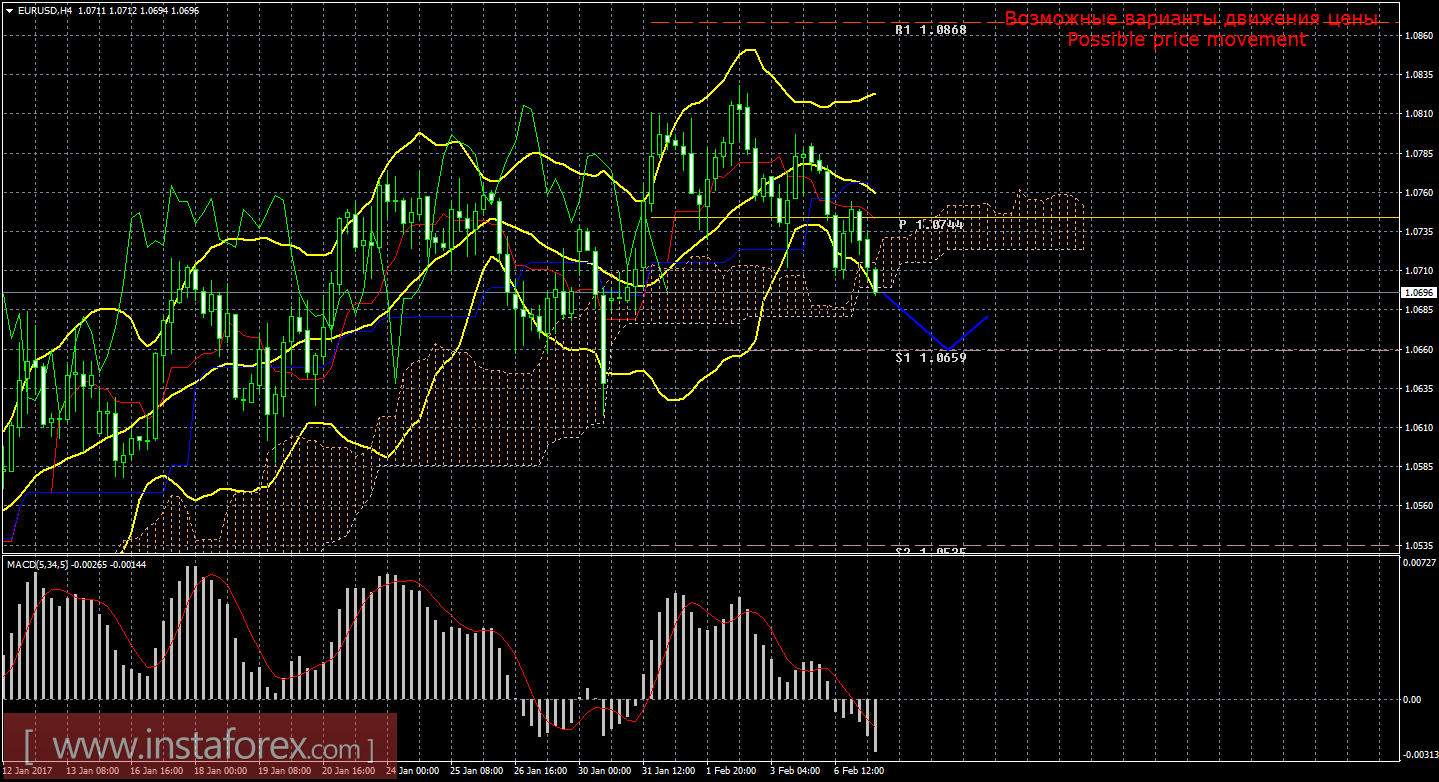Viewport: 1439px width, 782px height.
Task: Click the '6 Feb 12:00' time axis label
Action: pyautogui.click(x=860, y=771)
